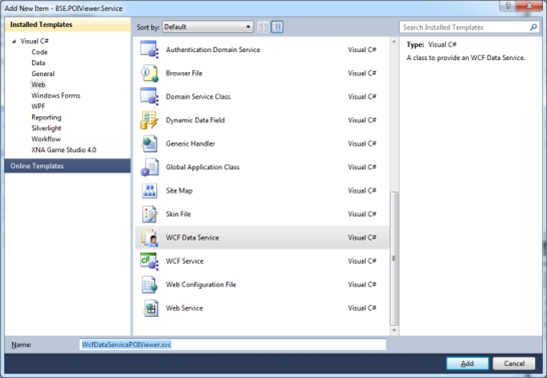The width and height of the screenshot is (547, 378).
Task: Select the 'Site Map' label
Action: (179, 191)
